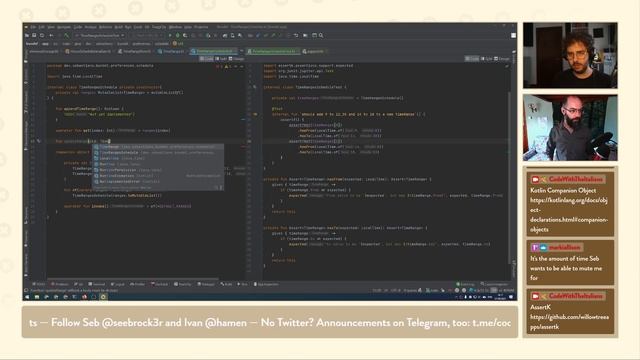The height and width of the screenshot is (360, 640).
Task: Click the Save All toolbar icon
Action: click(x=34, y=36)
